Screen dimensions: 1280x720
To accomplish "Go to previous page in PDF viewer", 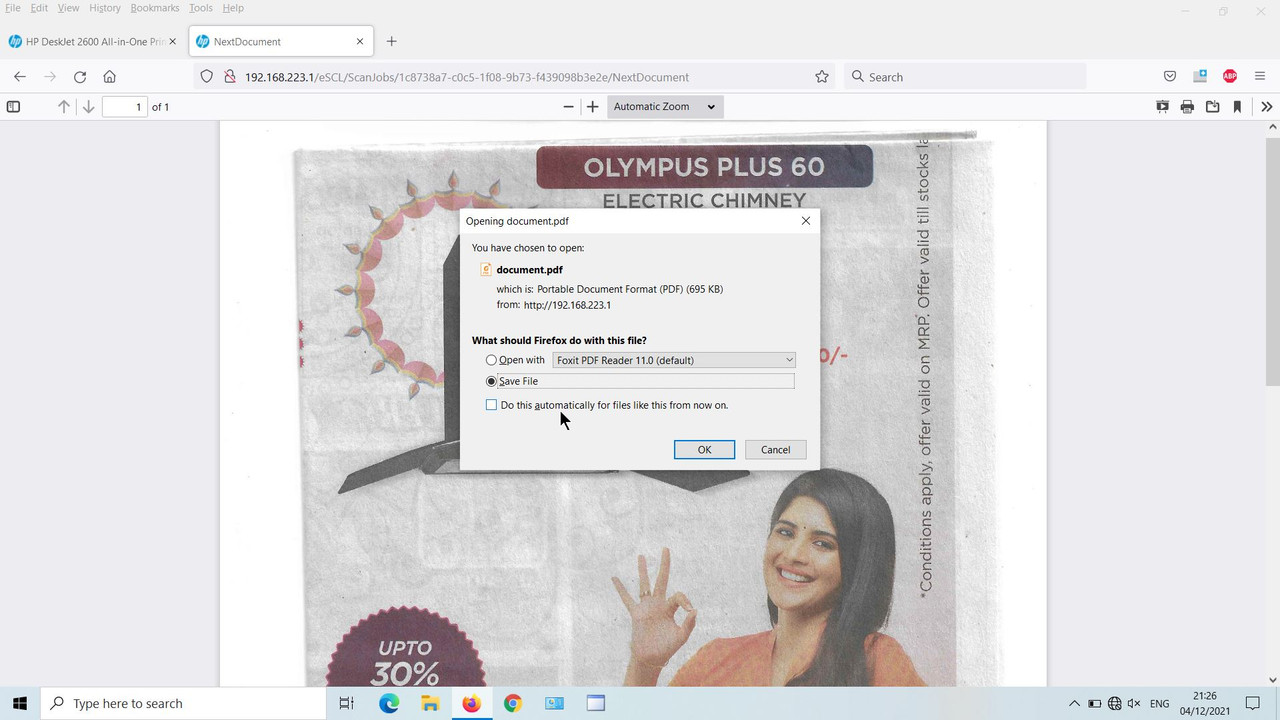I will tap(64, 107).
